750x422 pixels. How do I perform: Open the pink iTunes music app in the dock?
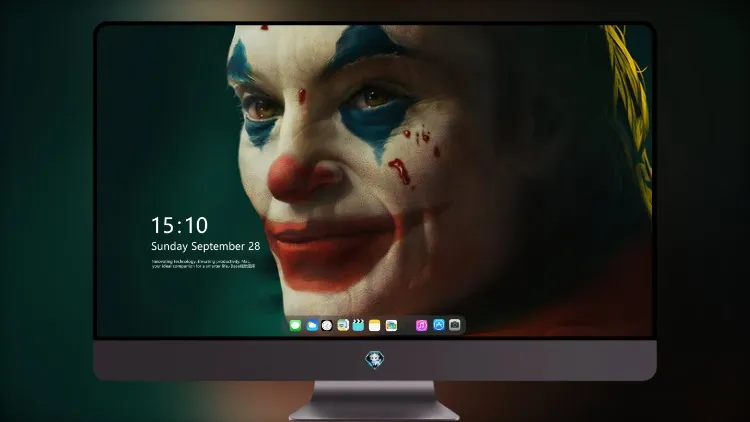pos(421,325)
